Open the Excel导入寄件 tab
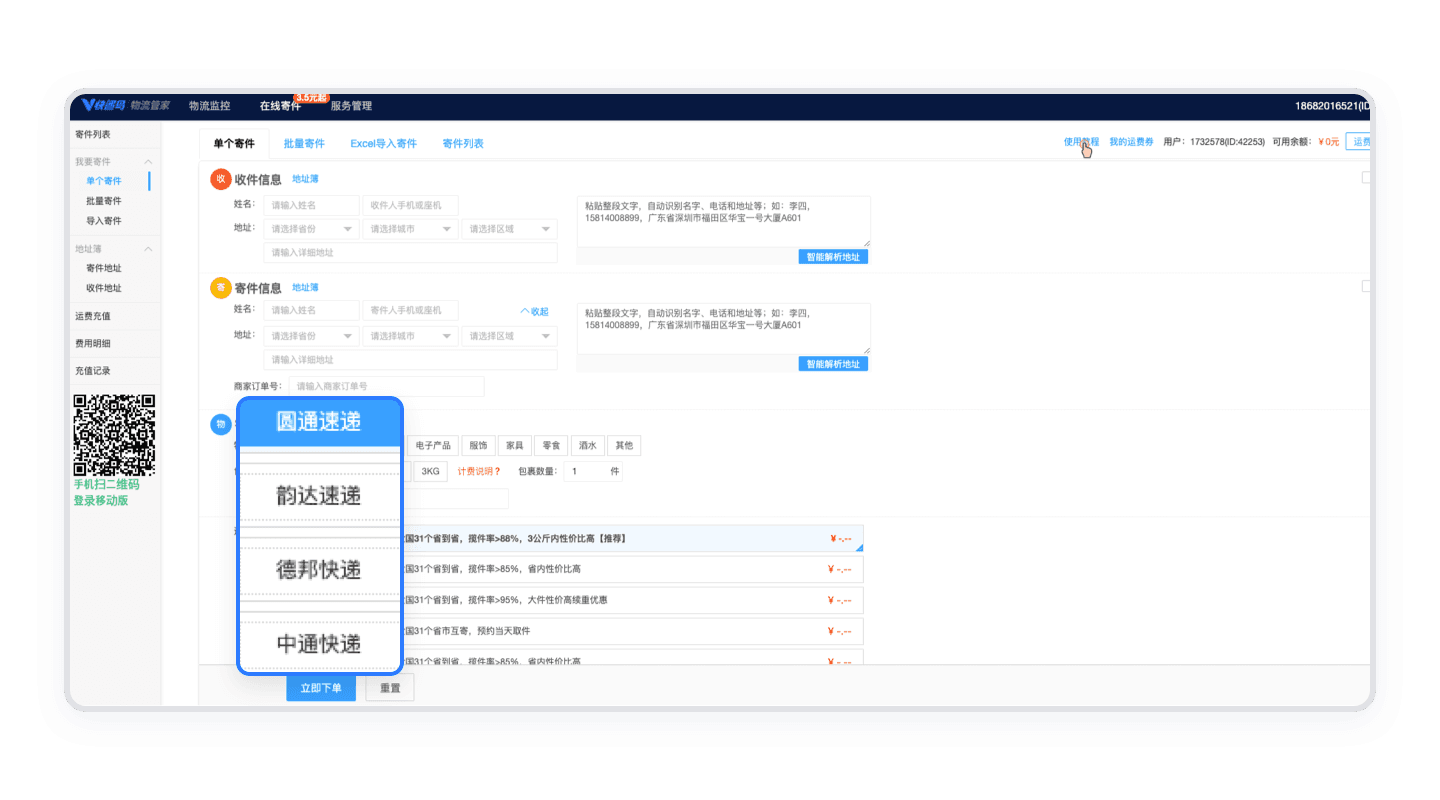The width and height of the screenshot is (1440, 800). [383, 143]
